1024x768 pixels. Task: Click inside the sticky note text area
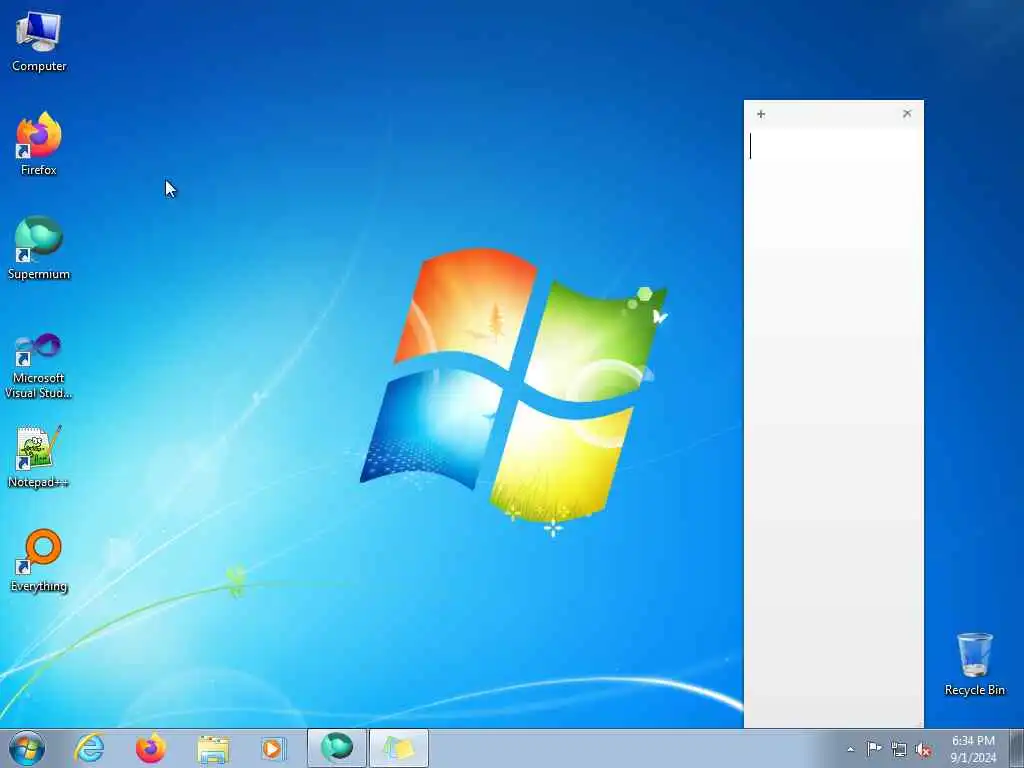(833, 427)
